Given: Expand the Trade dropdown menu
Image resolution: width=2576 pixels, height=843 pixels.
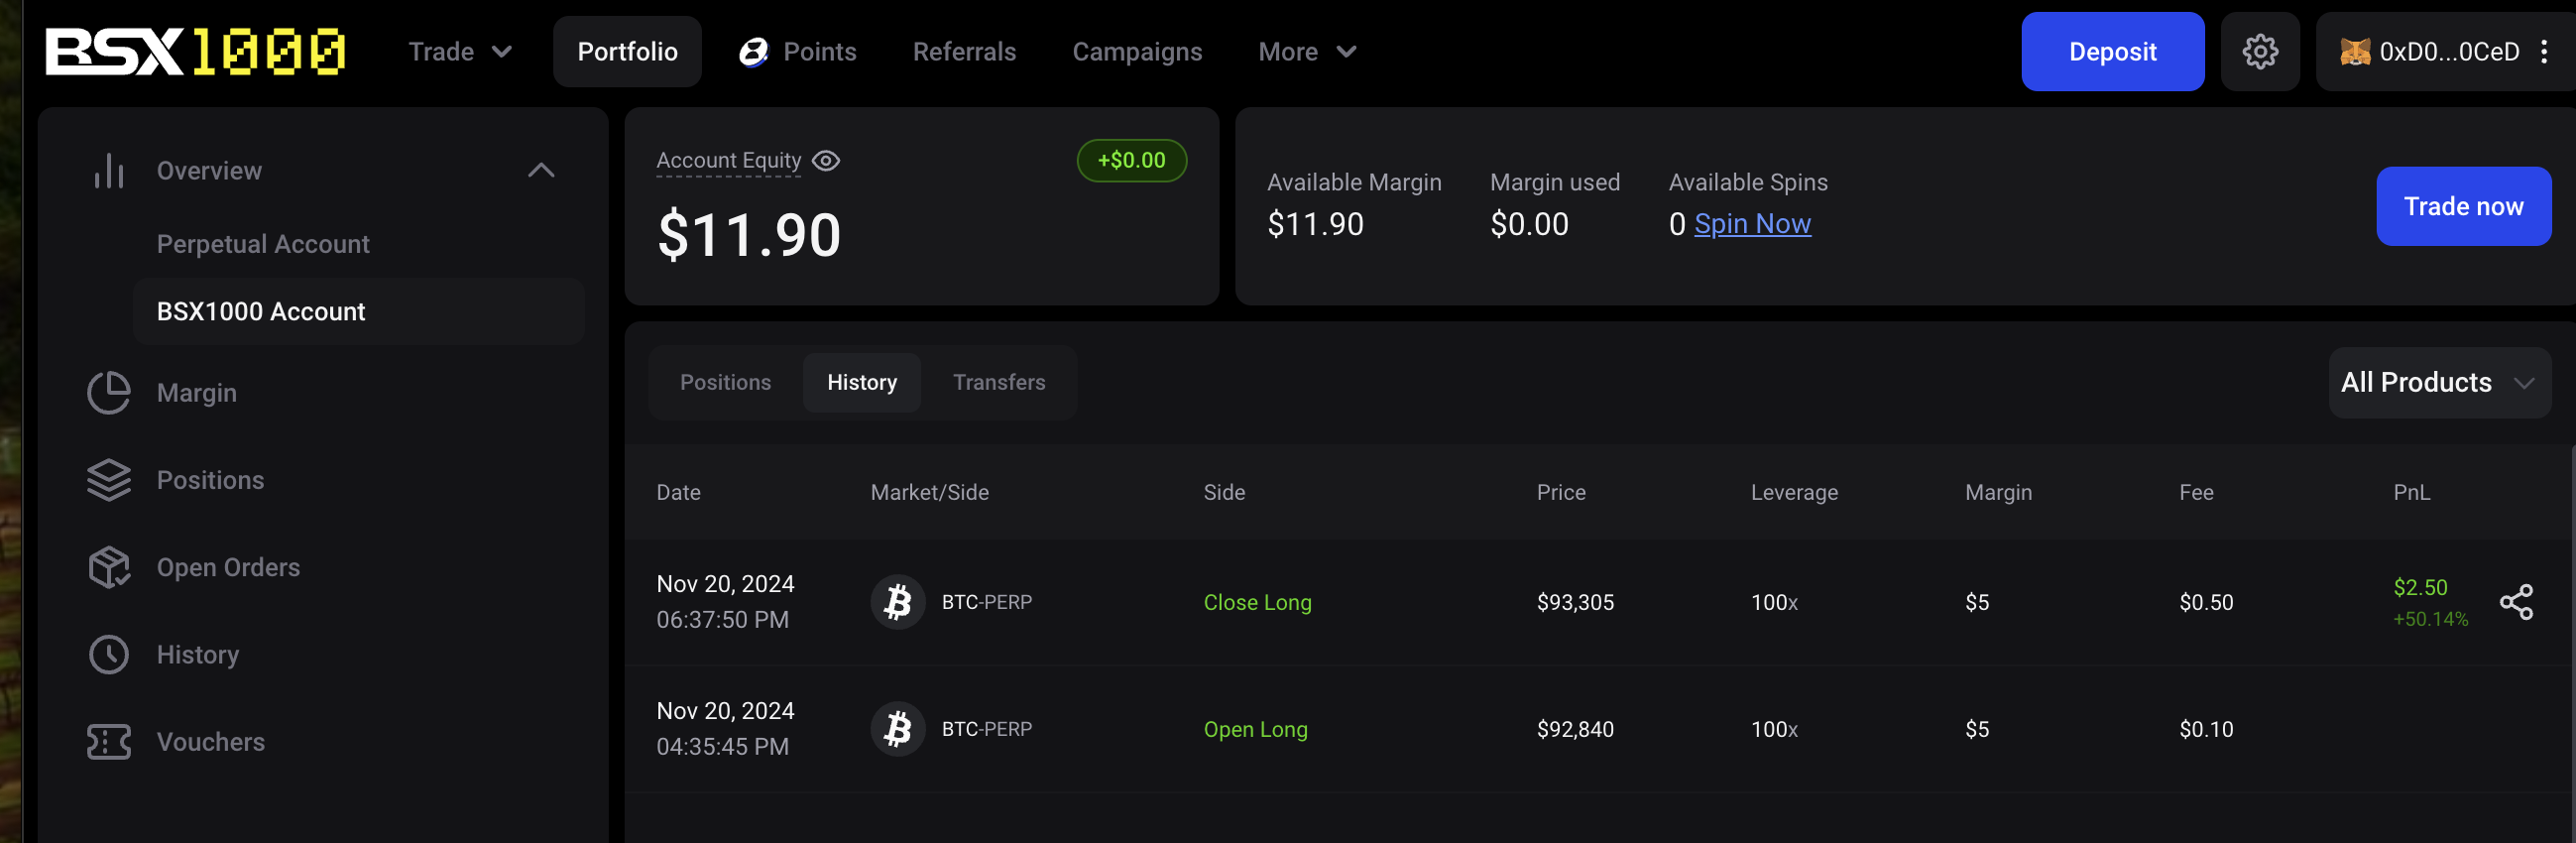Looking at the screenshot, I should 460,52.
